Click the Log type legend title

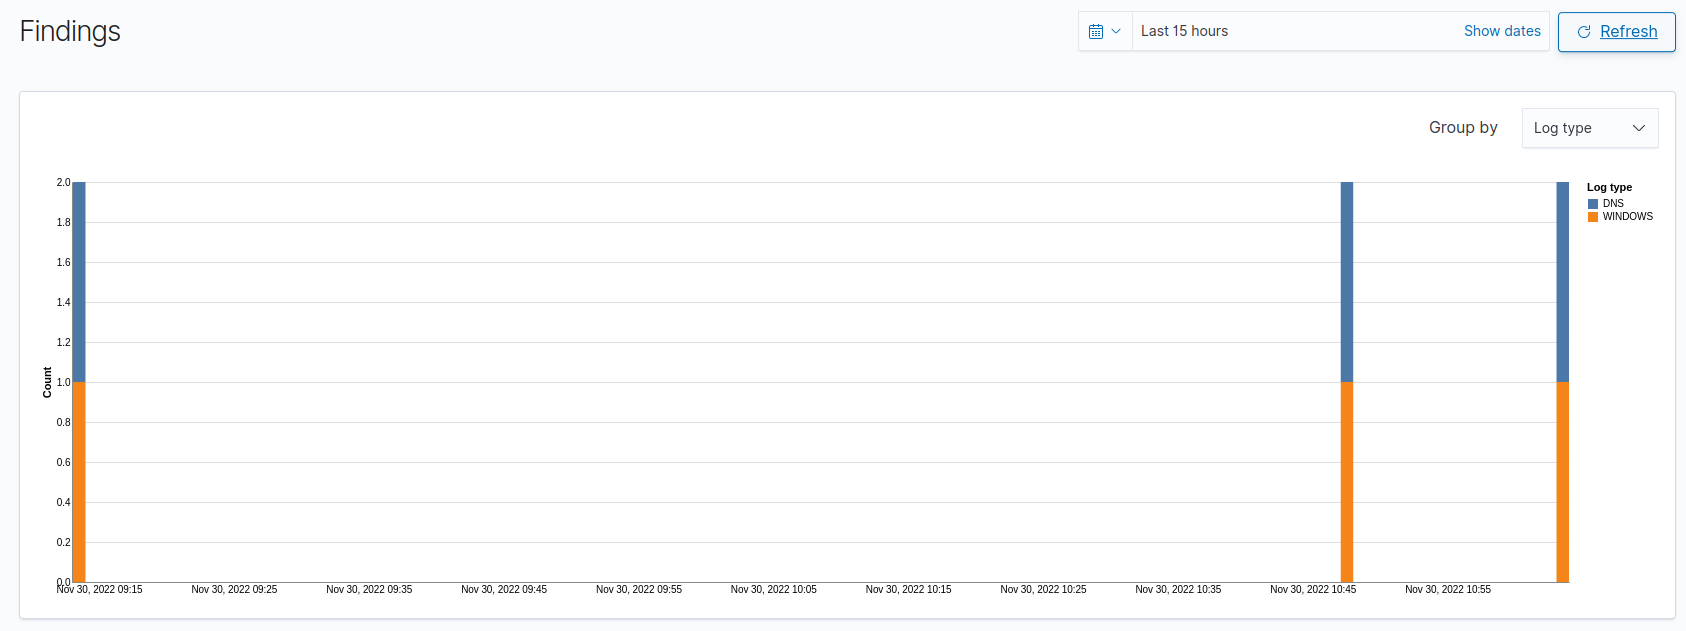coord(1609,188)
